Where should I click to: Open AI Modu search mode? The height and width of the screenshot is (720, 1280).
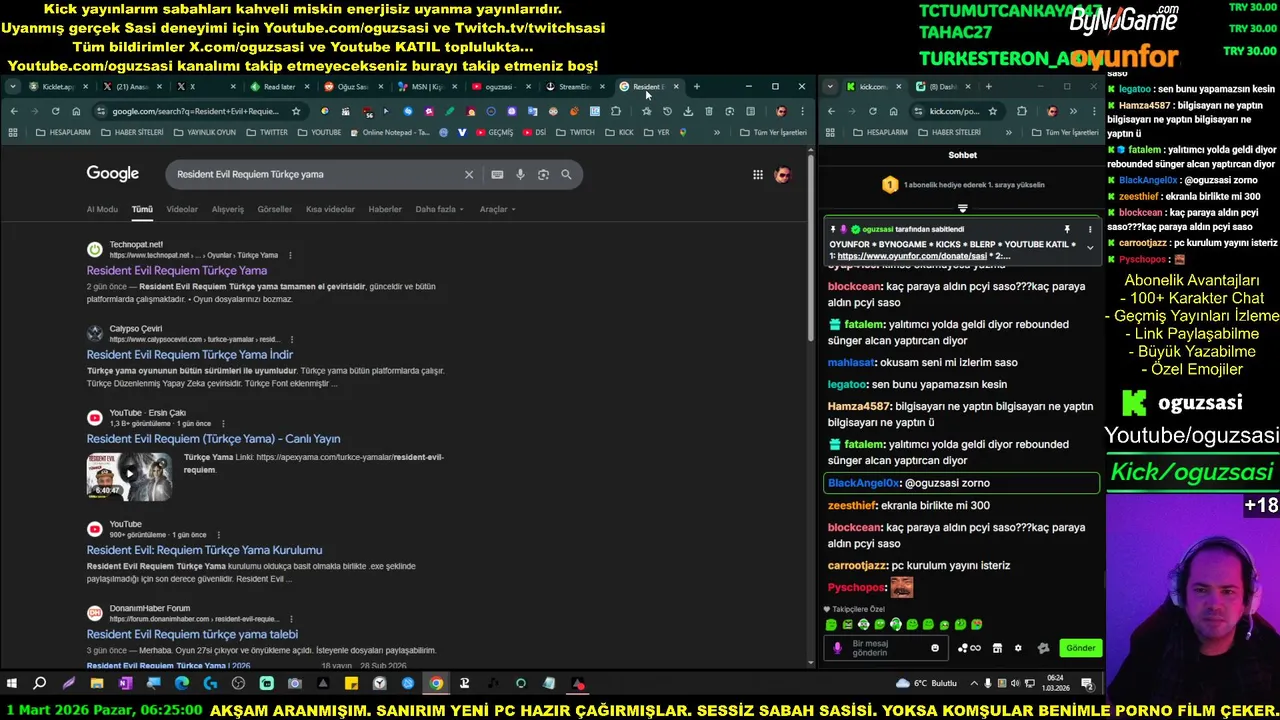102,209
